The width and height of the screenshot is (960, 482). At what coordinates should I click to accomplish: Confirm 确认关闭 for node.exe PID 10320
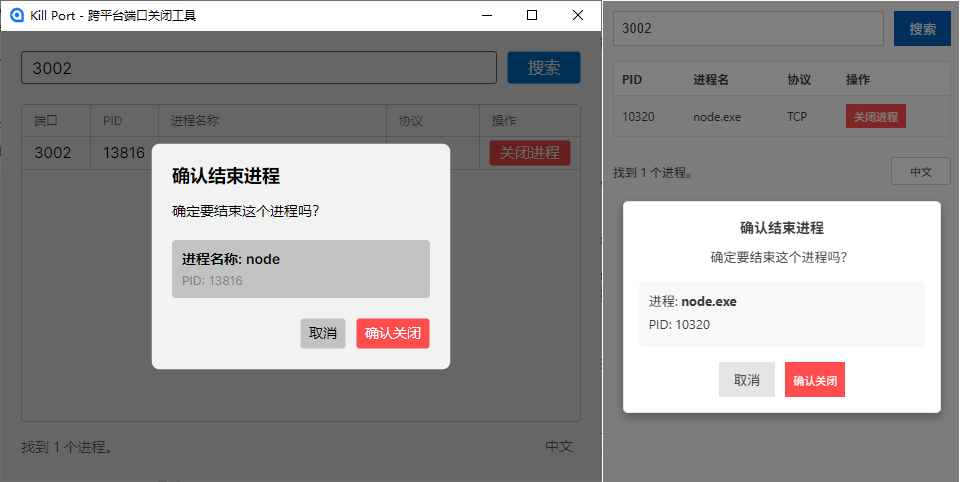click(x=815, y=380)
